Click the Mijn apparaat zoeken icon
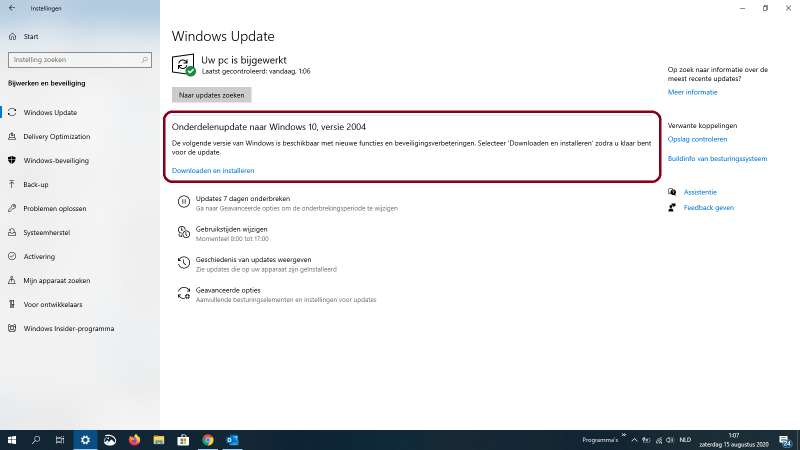800x450 pixels. coord(12,280)
